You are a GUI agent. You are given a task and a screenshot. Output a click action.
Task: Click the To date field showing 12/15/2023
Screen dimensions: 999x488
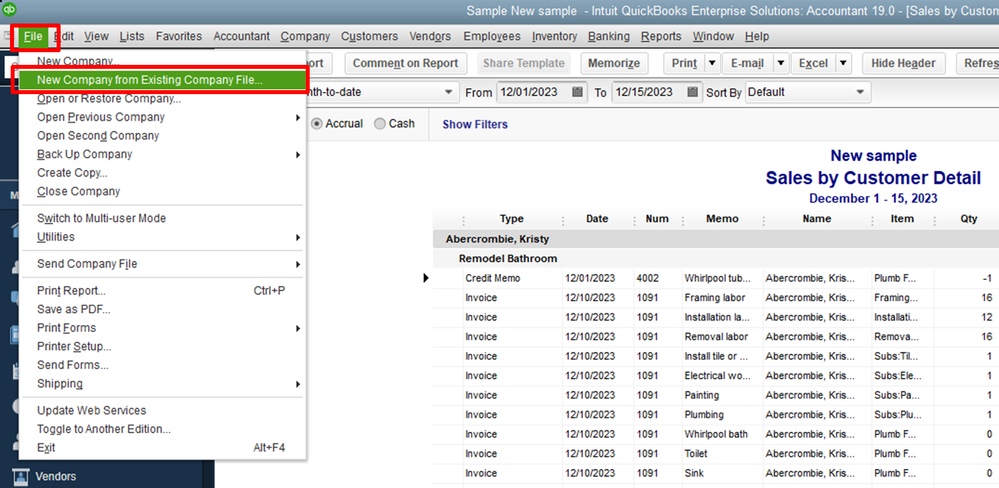click(649, 92)
